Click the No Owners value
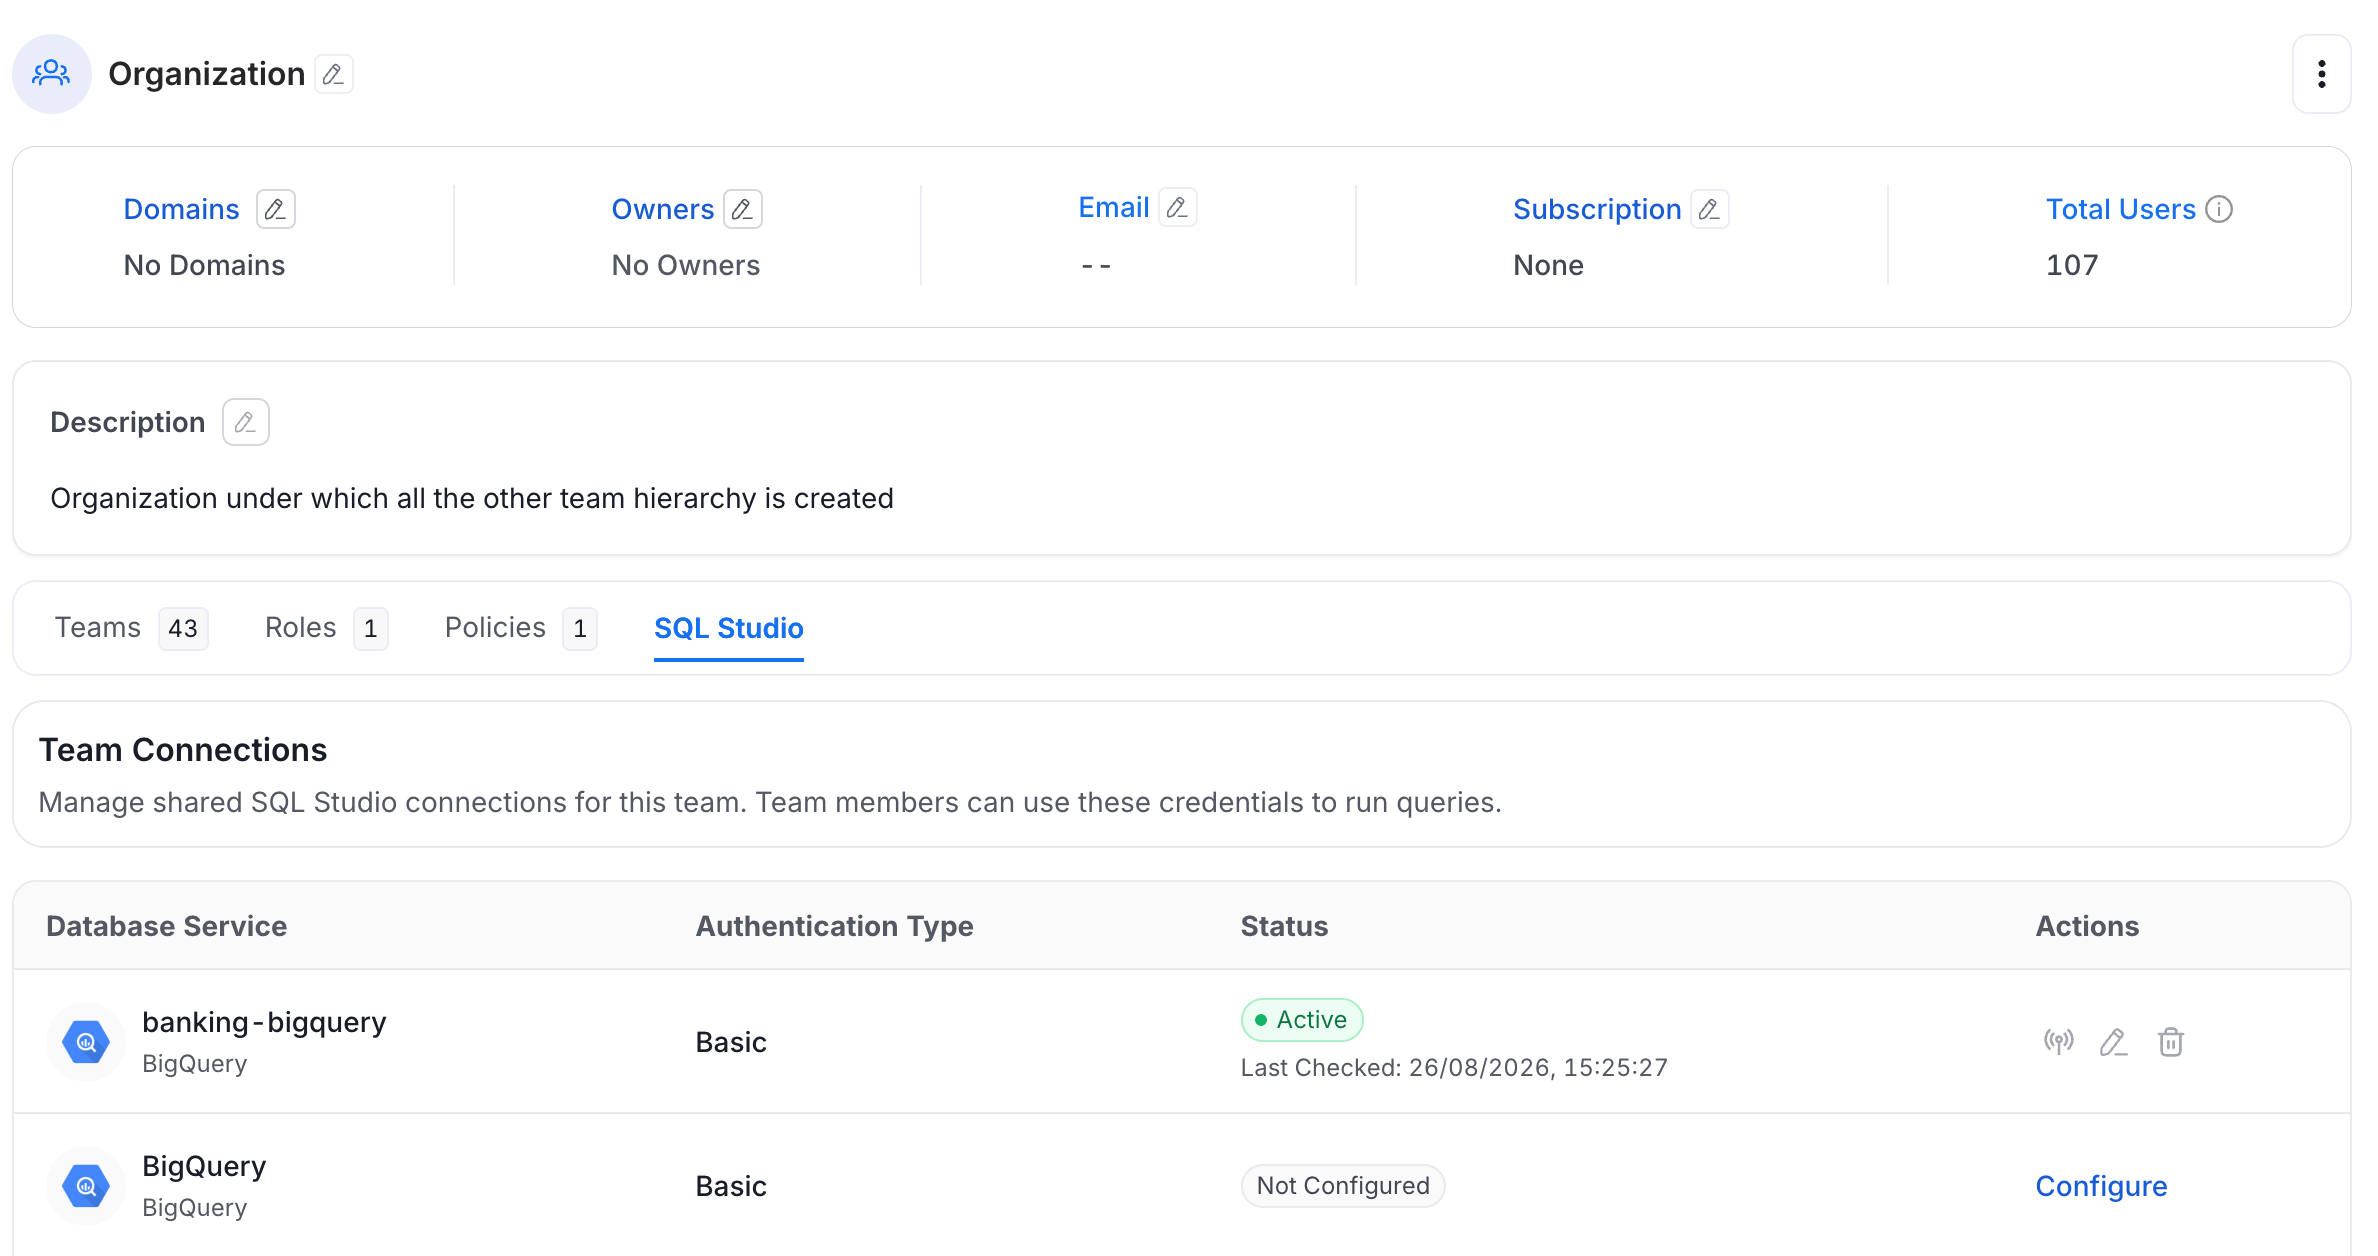 click(x=686, y=265)
